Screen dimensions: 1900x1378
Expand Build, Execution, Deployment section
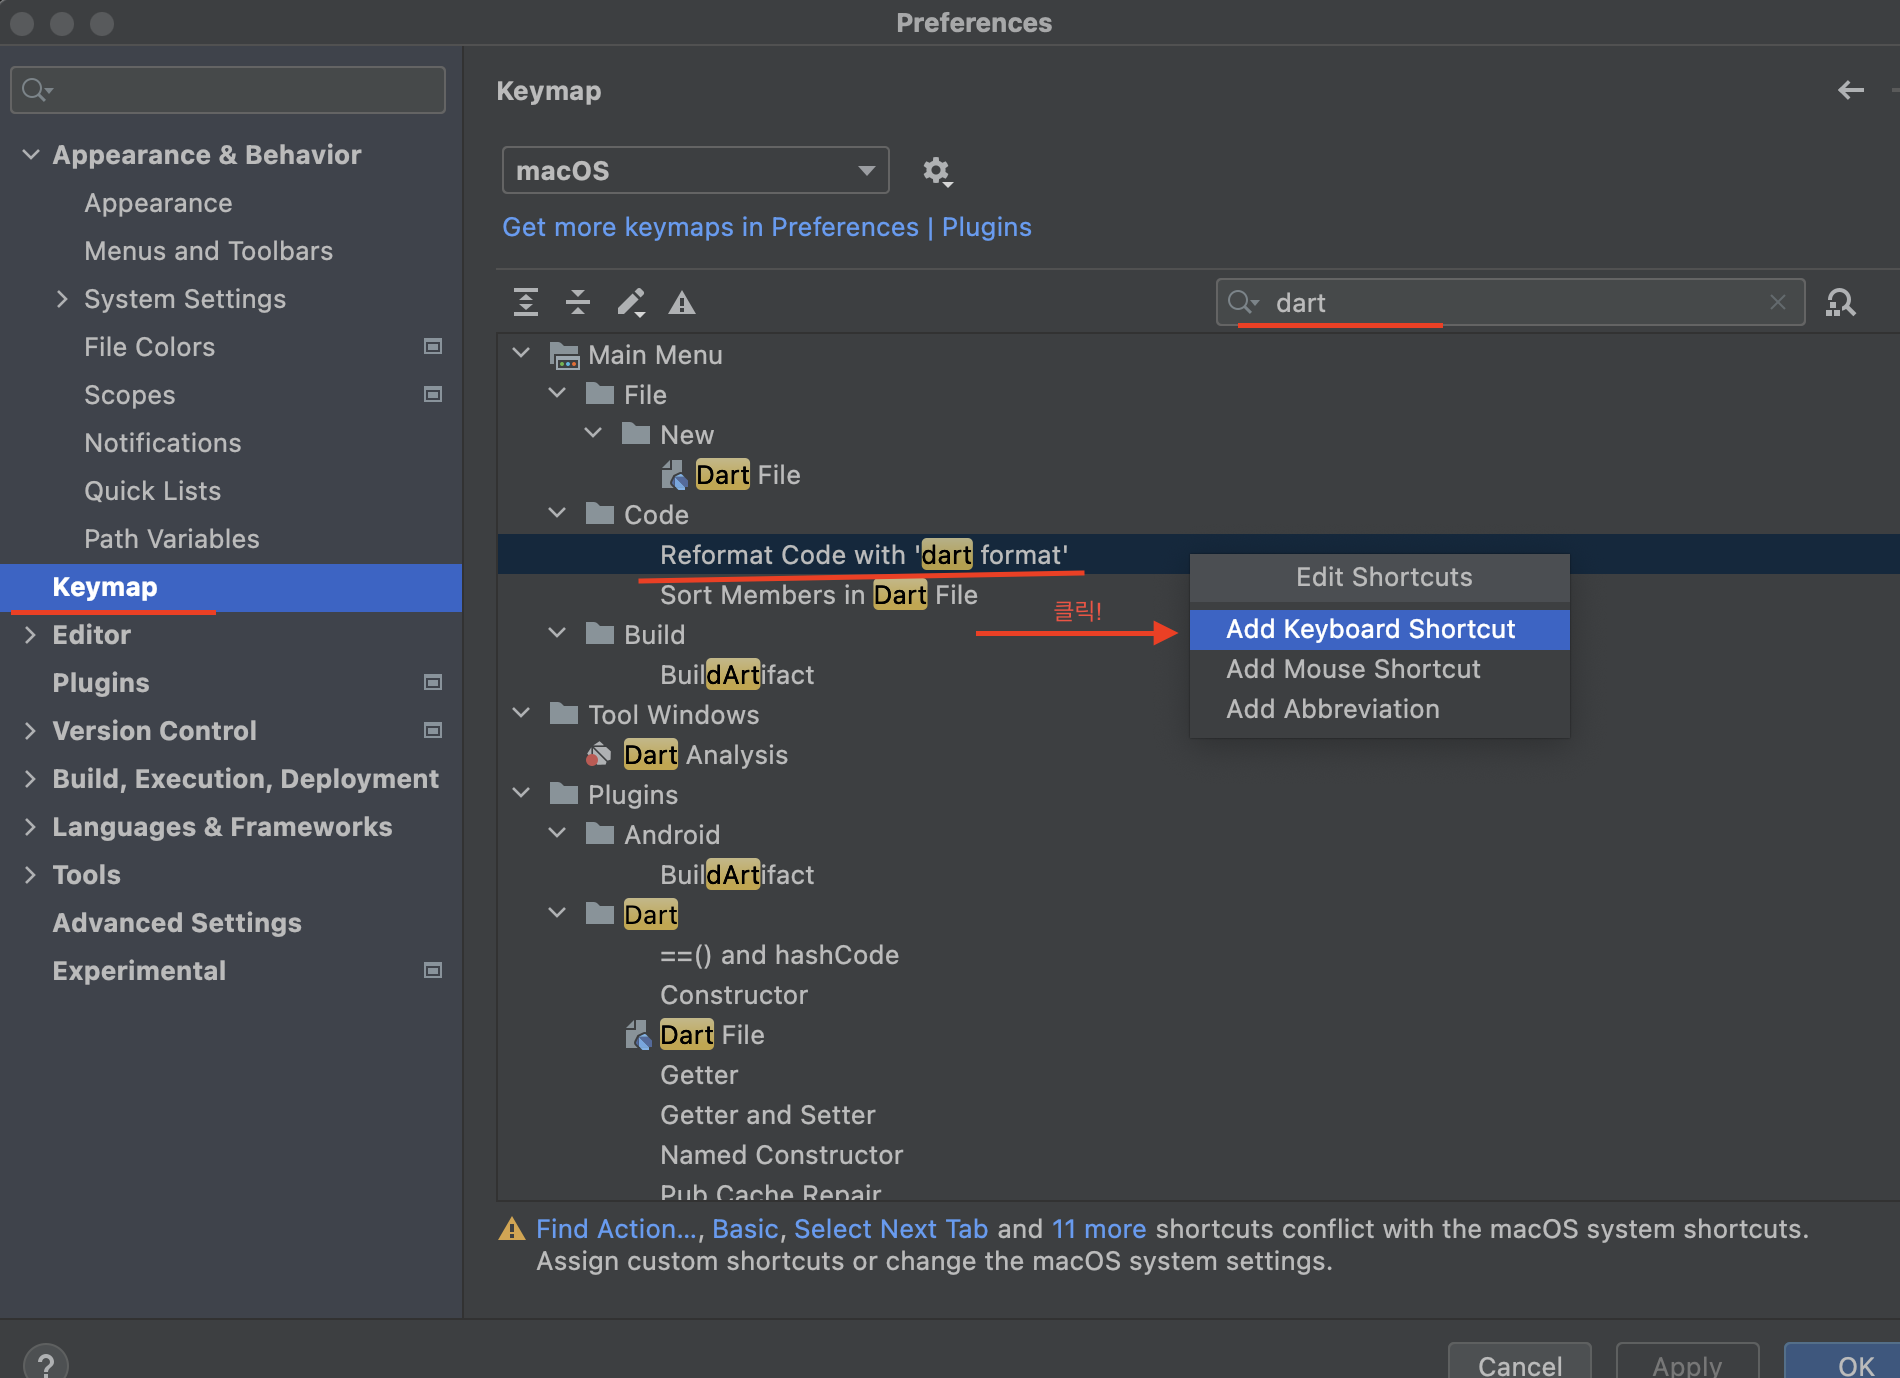coord(30,779)
